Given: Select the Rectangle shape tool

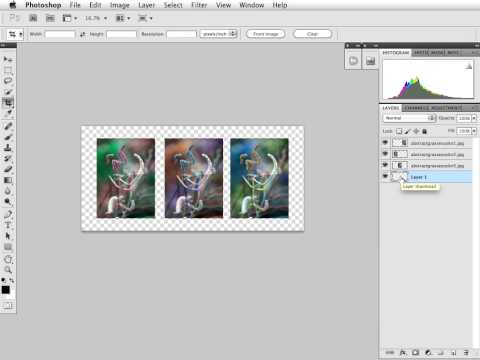Looking at the screenshot, I should coord(8,247).
